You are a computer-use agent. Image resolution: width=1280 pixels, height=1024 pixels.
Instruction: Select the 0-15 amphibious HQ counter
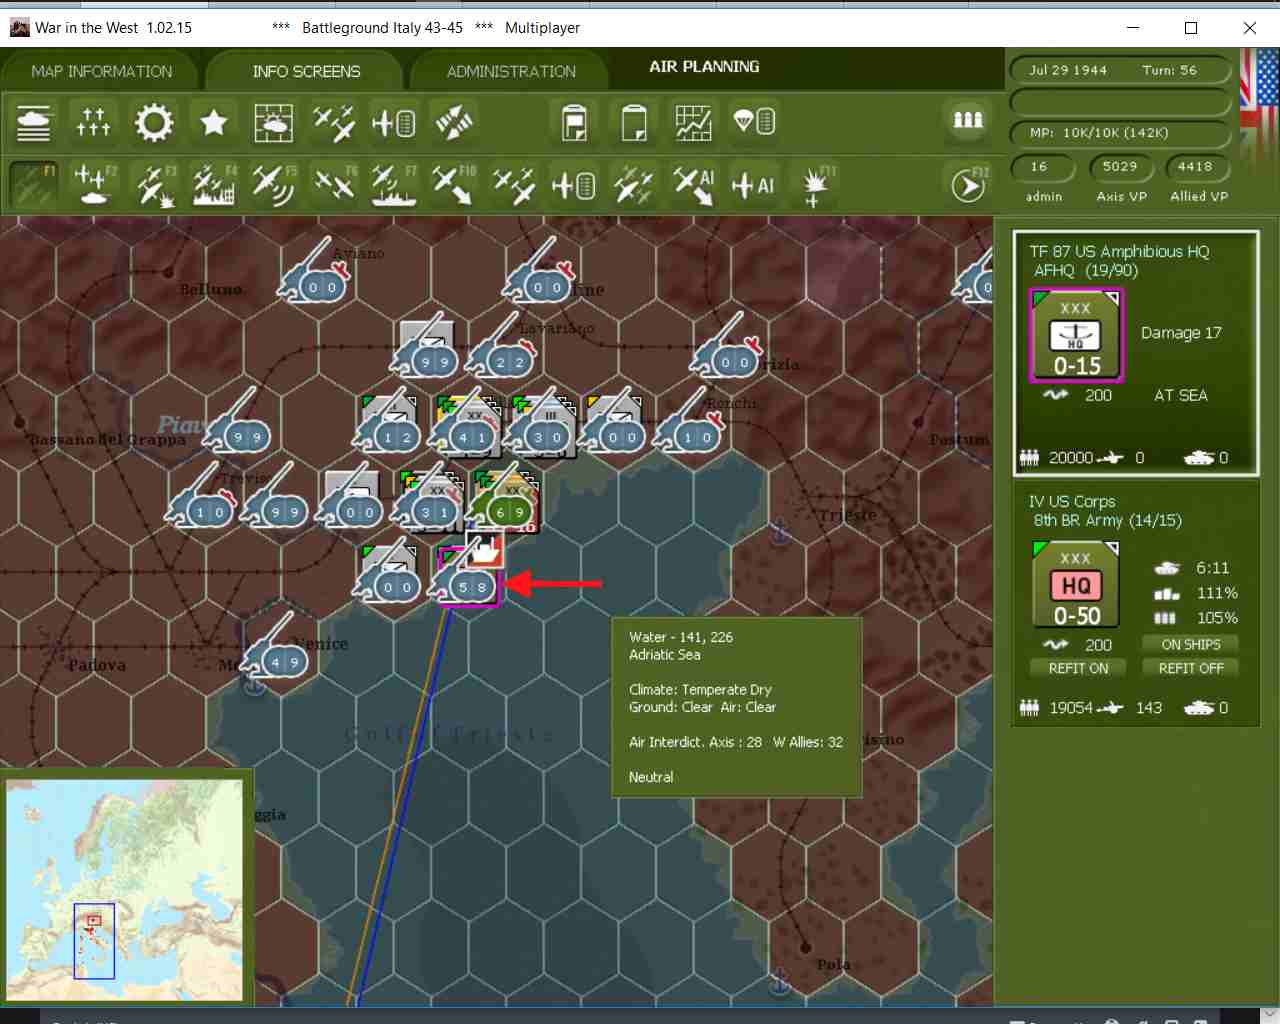(x=1076, y=336)
